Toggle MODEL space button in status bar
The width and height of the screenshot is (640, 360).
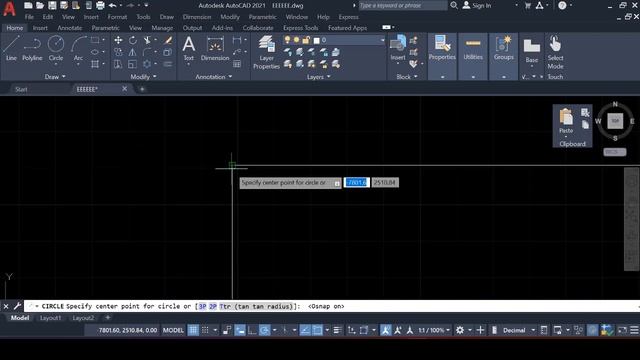coord(173,330)
